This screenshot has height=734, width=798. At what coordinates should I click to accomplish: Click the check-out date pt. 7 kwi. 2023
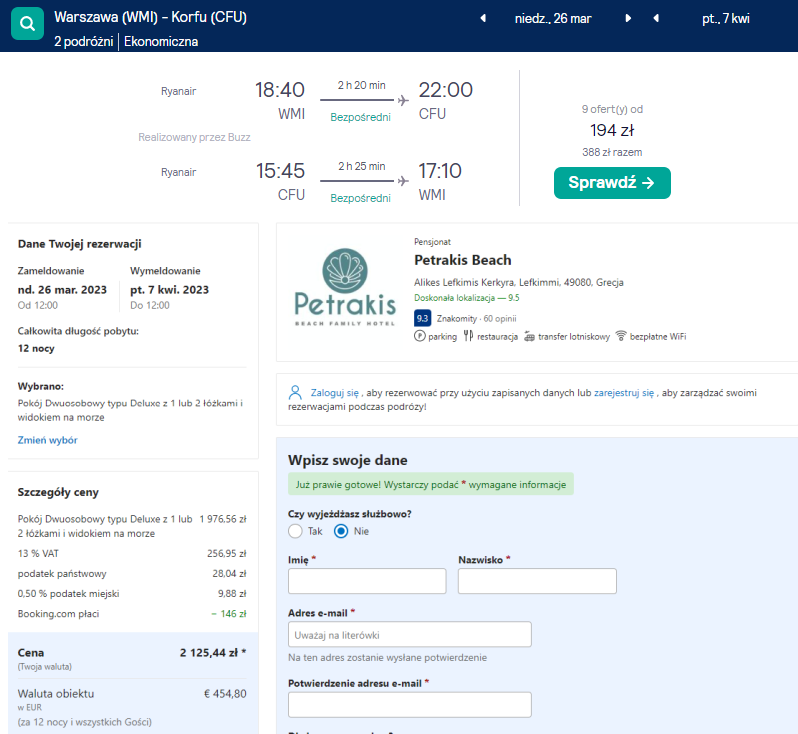pyautogui.click(x=169, y=290)
